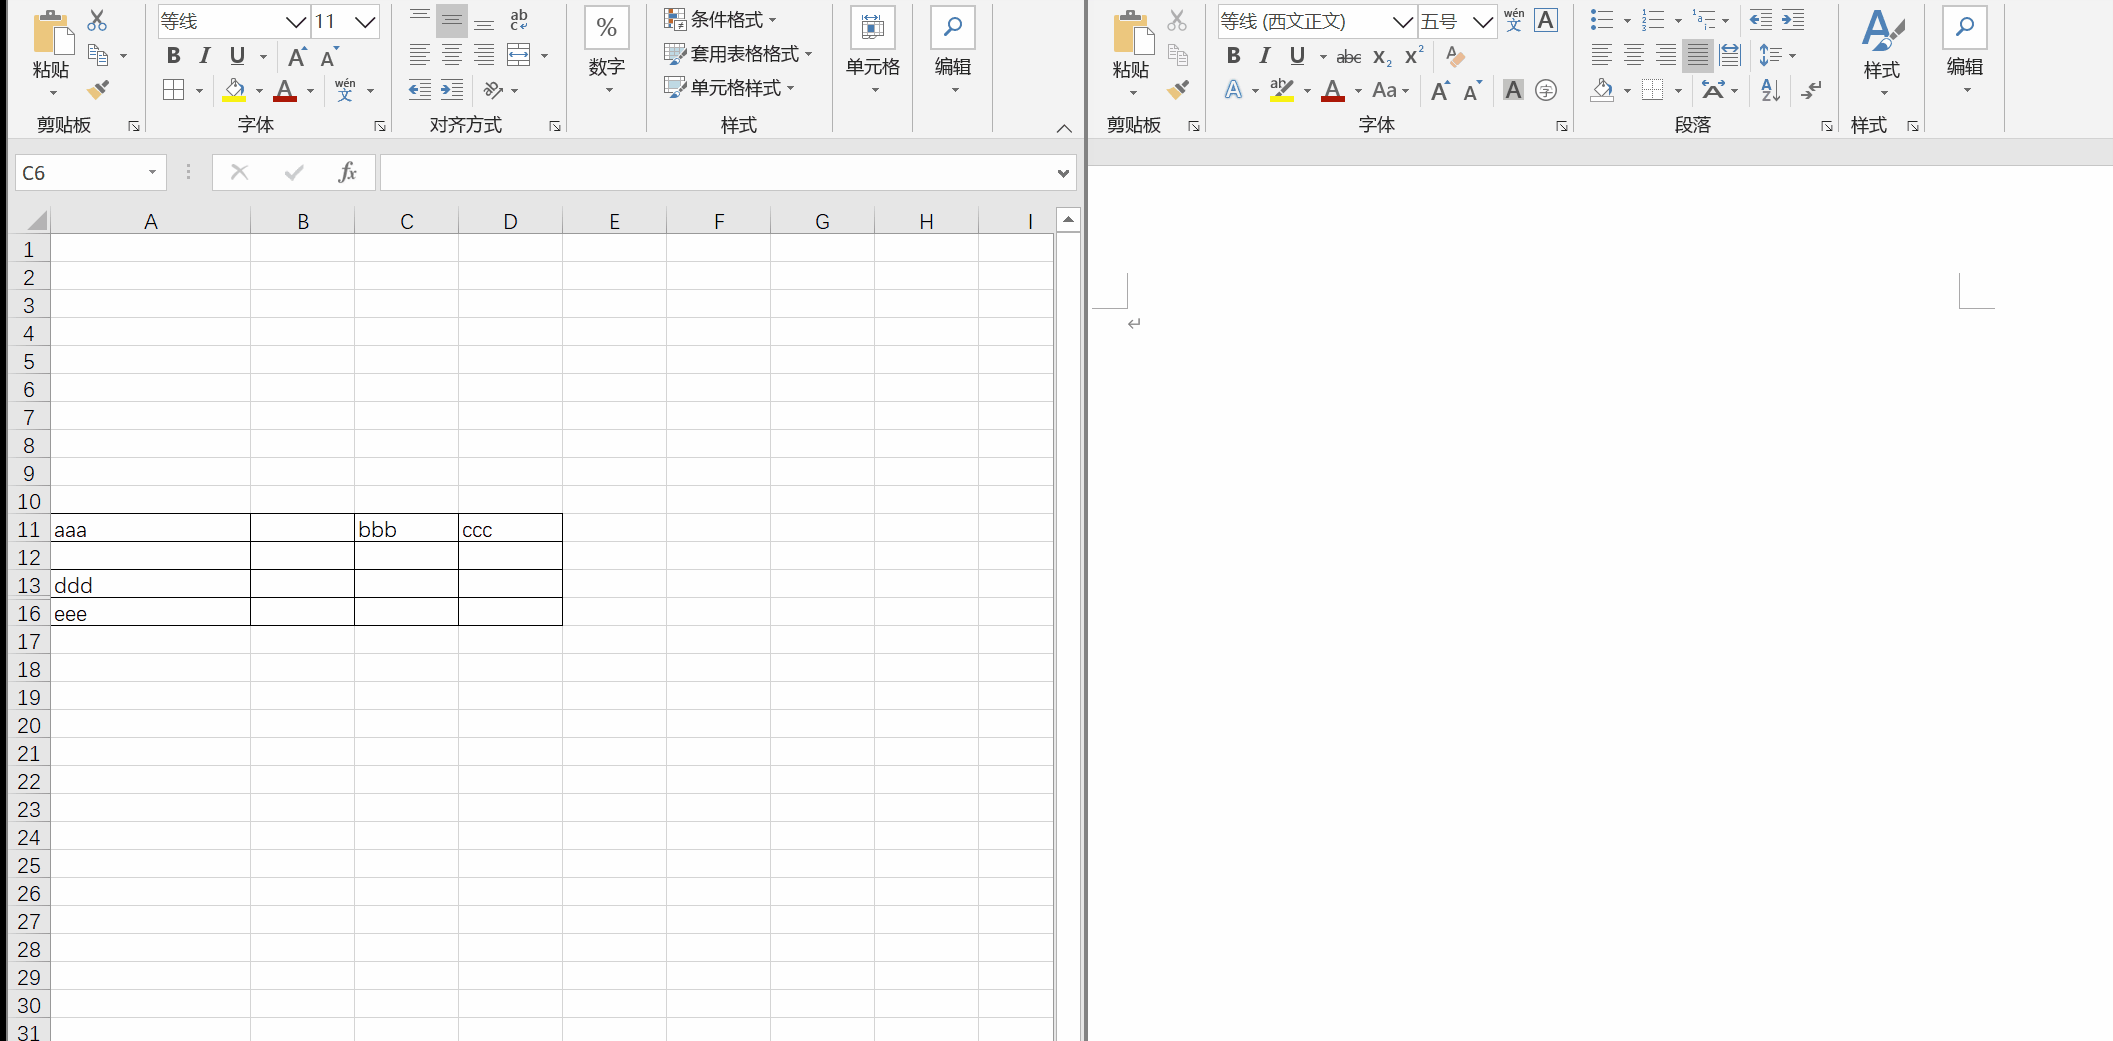2113x1041 pixels.
Task: Click Sort icon in Word paragraph group
Action: click(x=1771, y=90)
